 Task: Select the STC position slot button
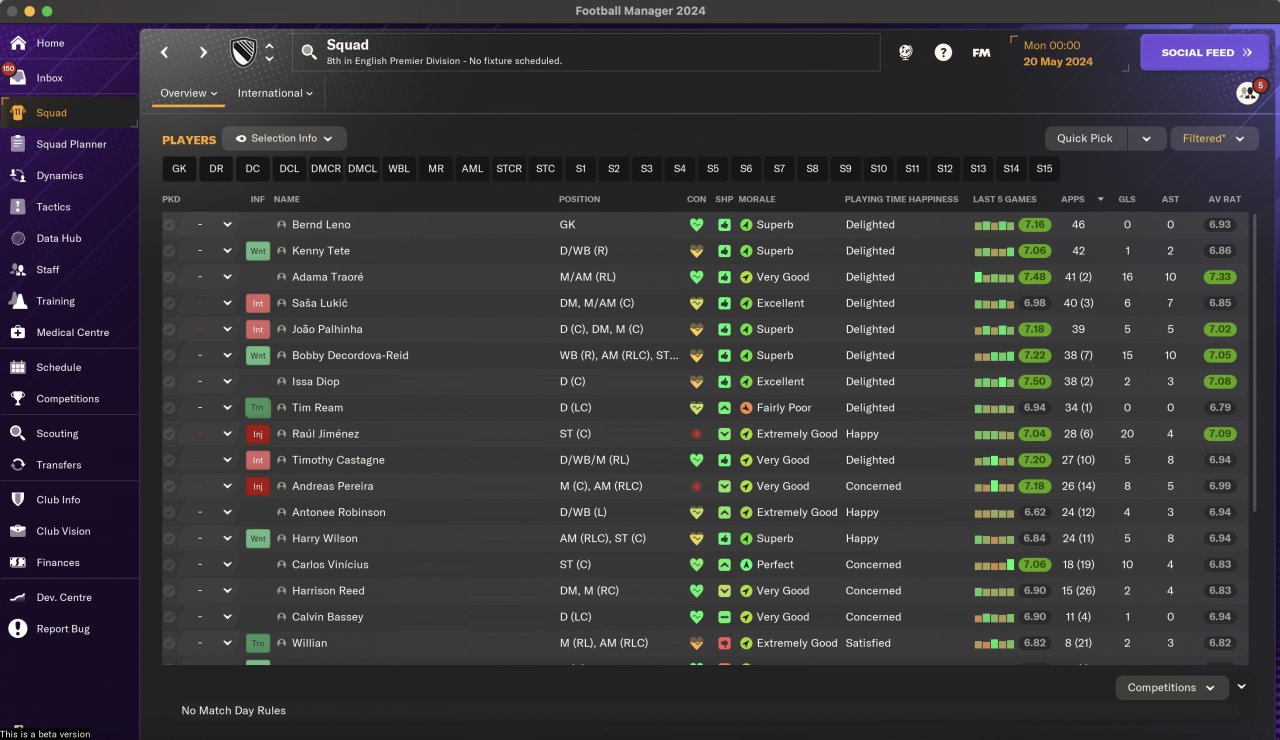[545, 169]
